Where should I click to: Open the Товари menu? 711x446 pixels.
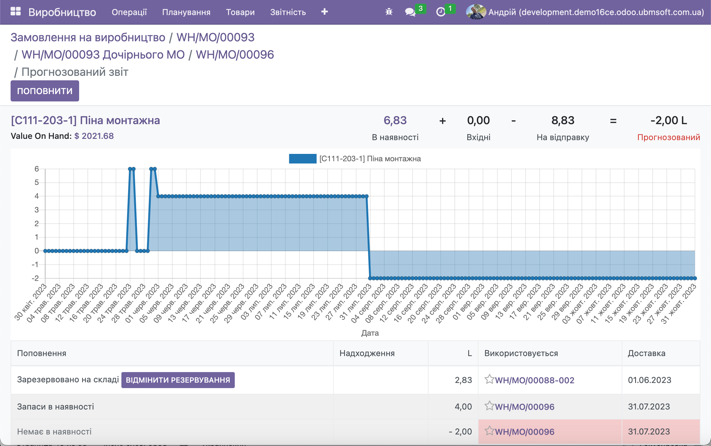pos(240,12)
